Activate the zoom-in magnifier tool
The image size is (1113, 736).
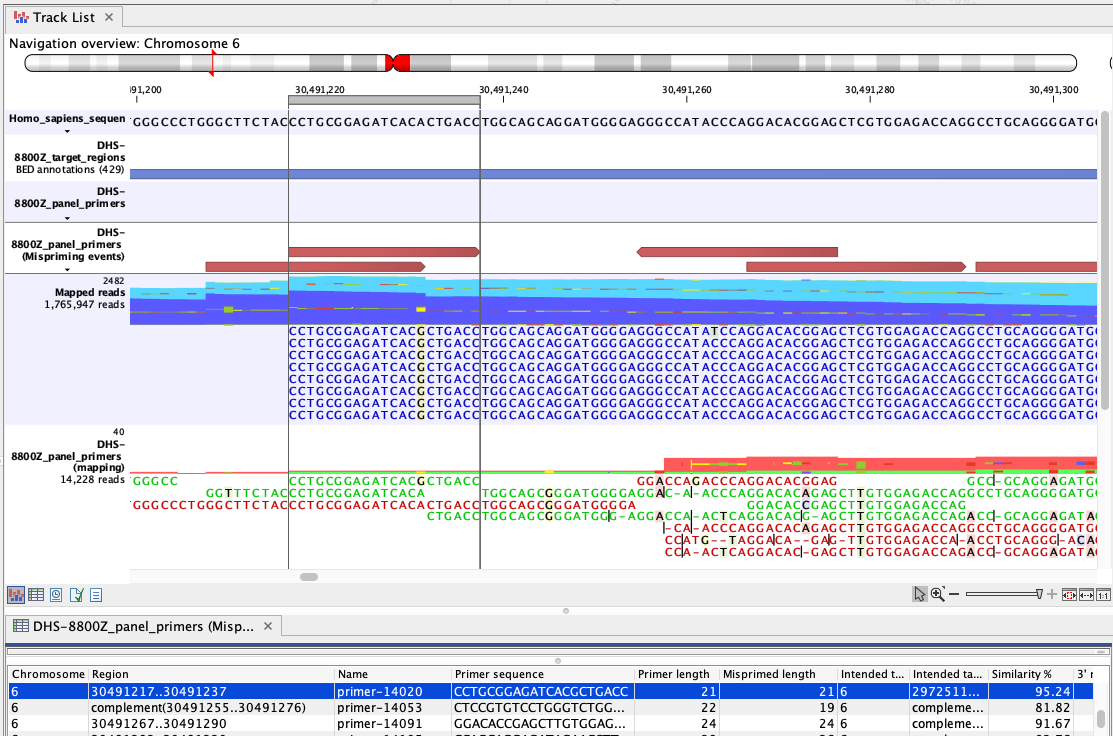[x=937, y=594]
